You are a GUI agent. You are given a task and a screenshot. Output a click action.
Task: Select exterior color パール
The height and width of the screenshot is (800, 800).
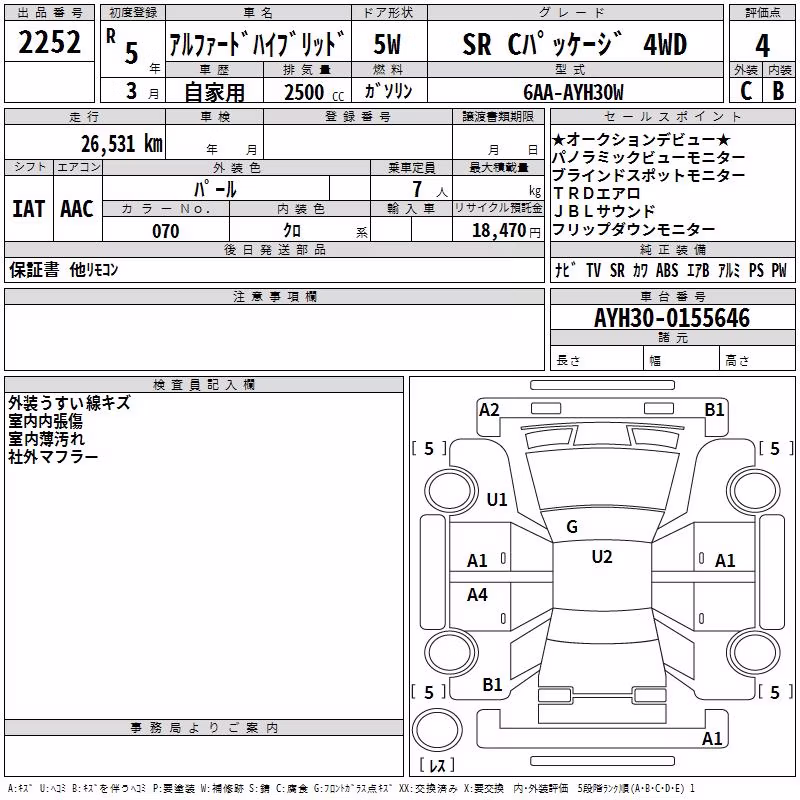coord(215,189)
